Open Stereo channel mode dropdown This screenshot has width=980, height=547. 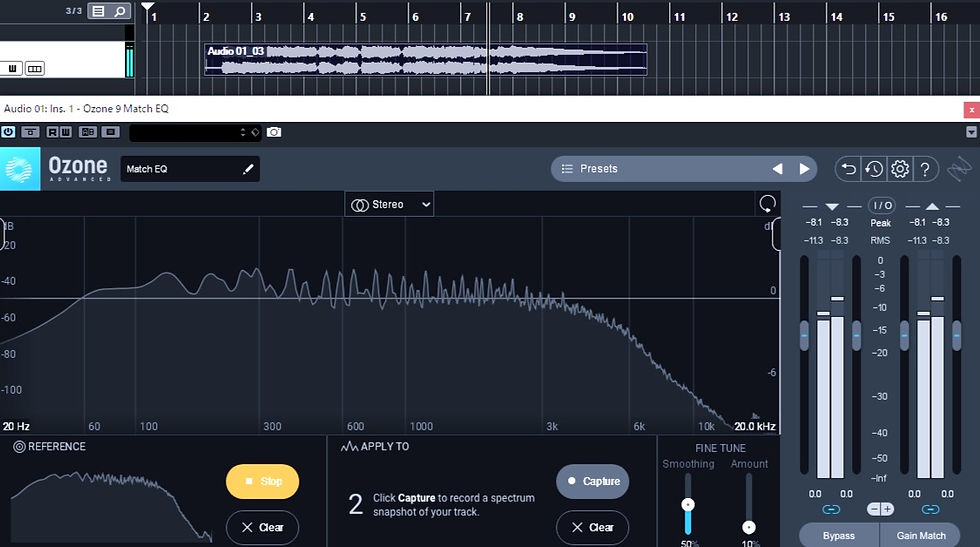tap(389, 204)
